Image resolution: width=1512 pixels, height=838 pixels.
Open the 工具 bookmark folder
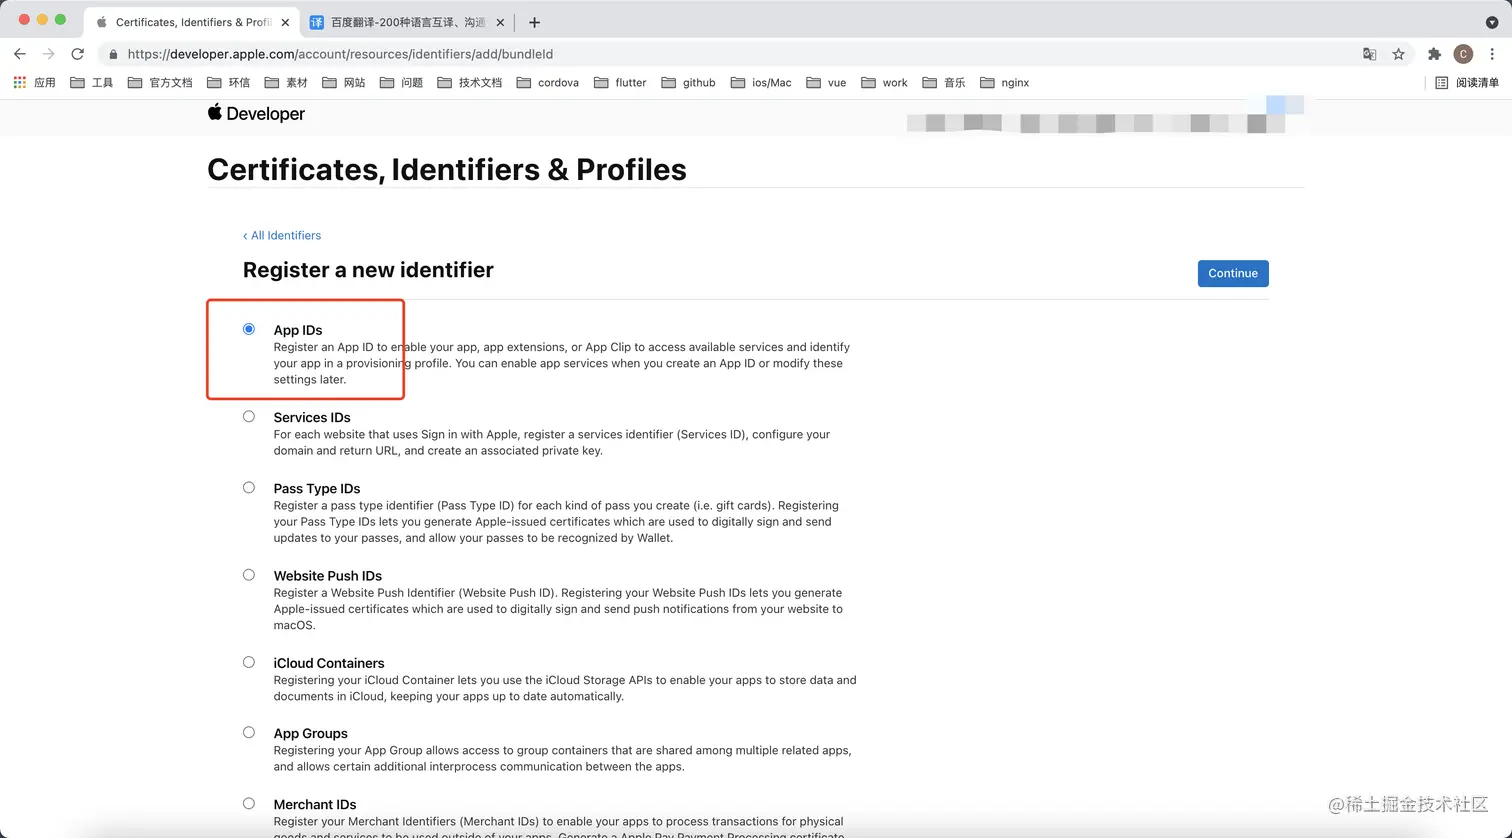click(92, 83)
